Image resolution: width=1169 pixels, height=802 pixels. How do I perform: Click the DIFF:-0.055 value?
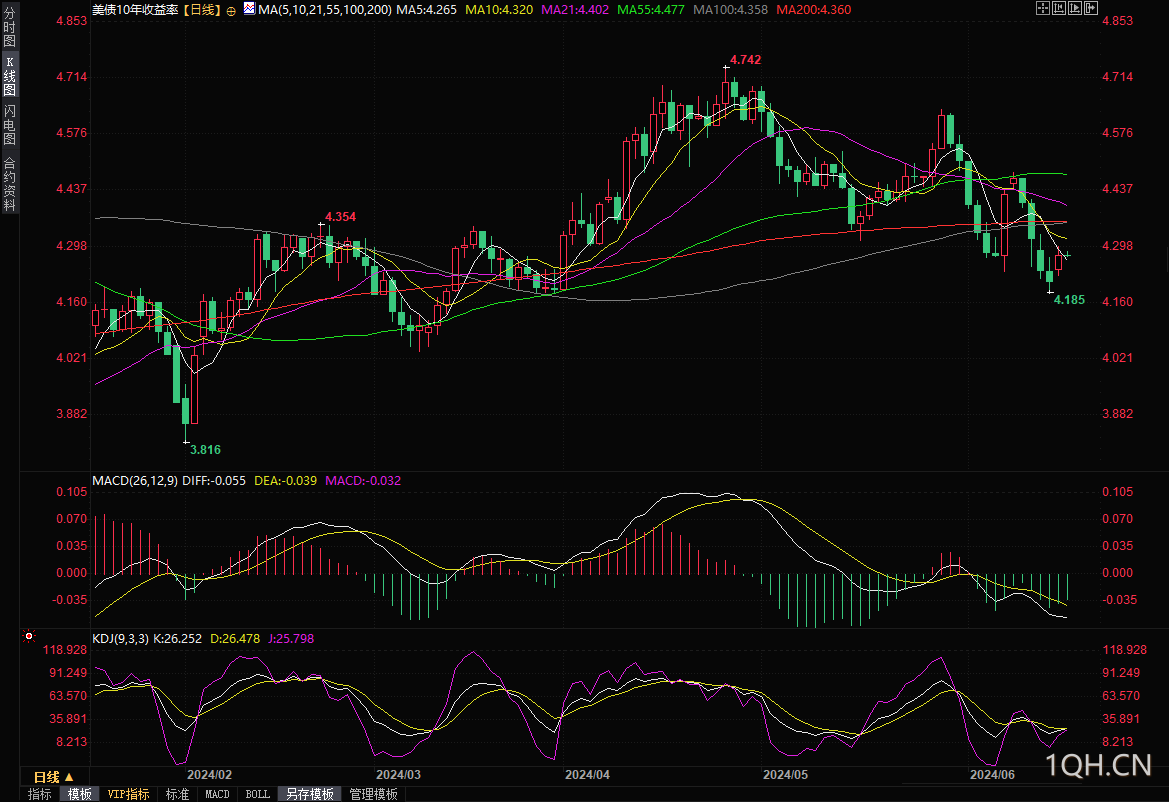(214, 481)
